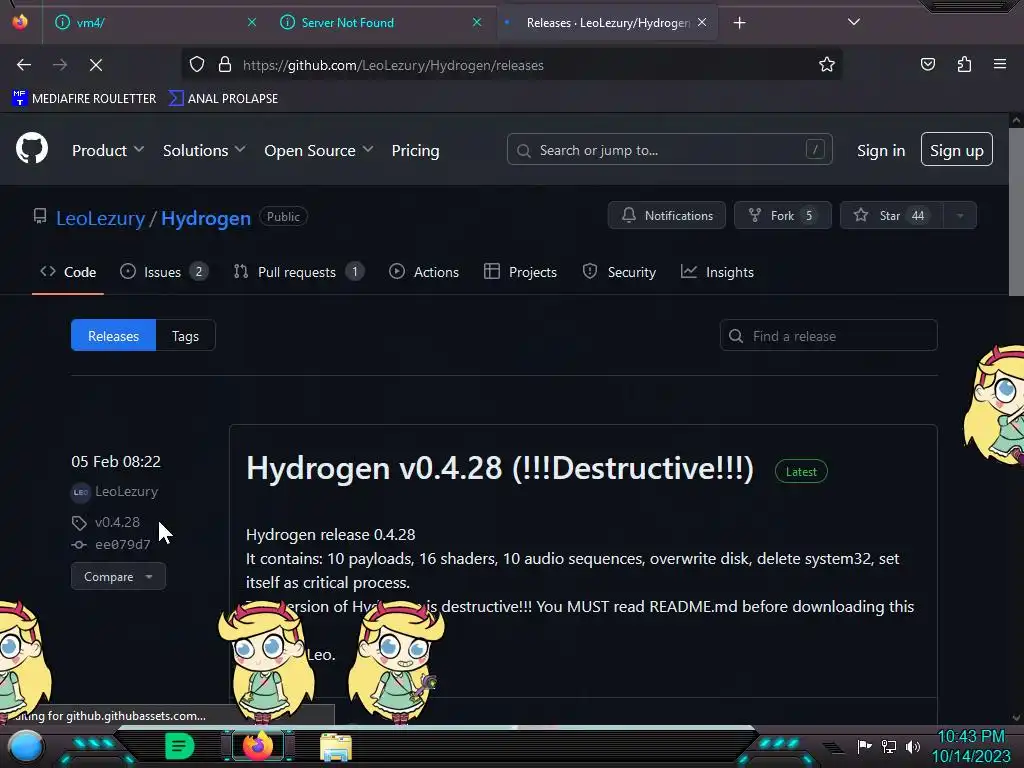The image size is (1024, 768).
Task: Select the Releases LeoLezury/Hydrogen tab
Action: (606, 23)
